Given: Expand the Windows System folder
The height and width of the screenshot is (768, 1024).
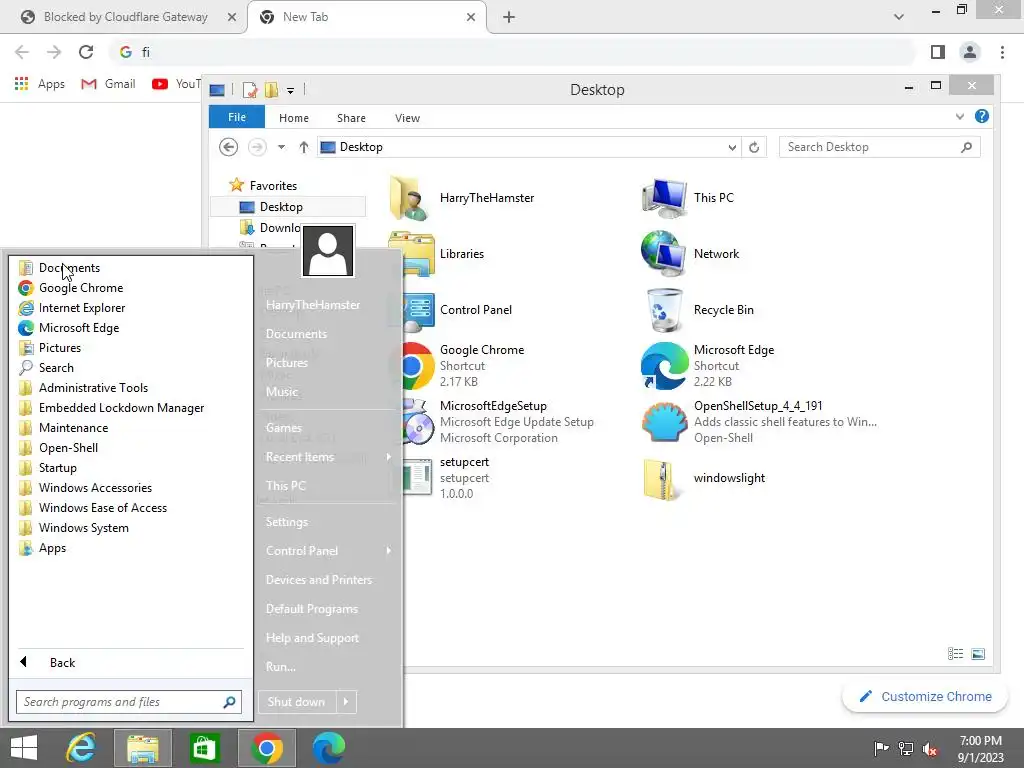Looking at the screenshot, I should tap(84, 528).
